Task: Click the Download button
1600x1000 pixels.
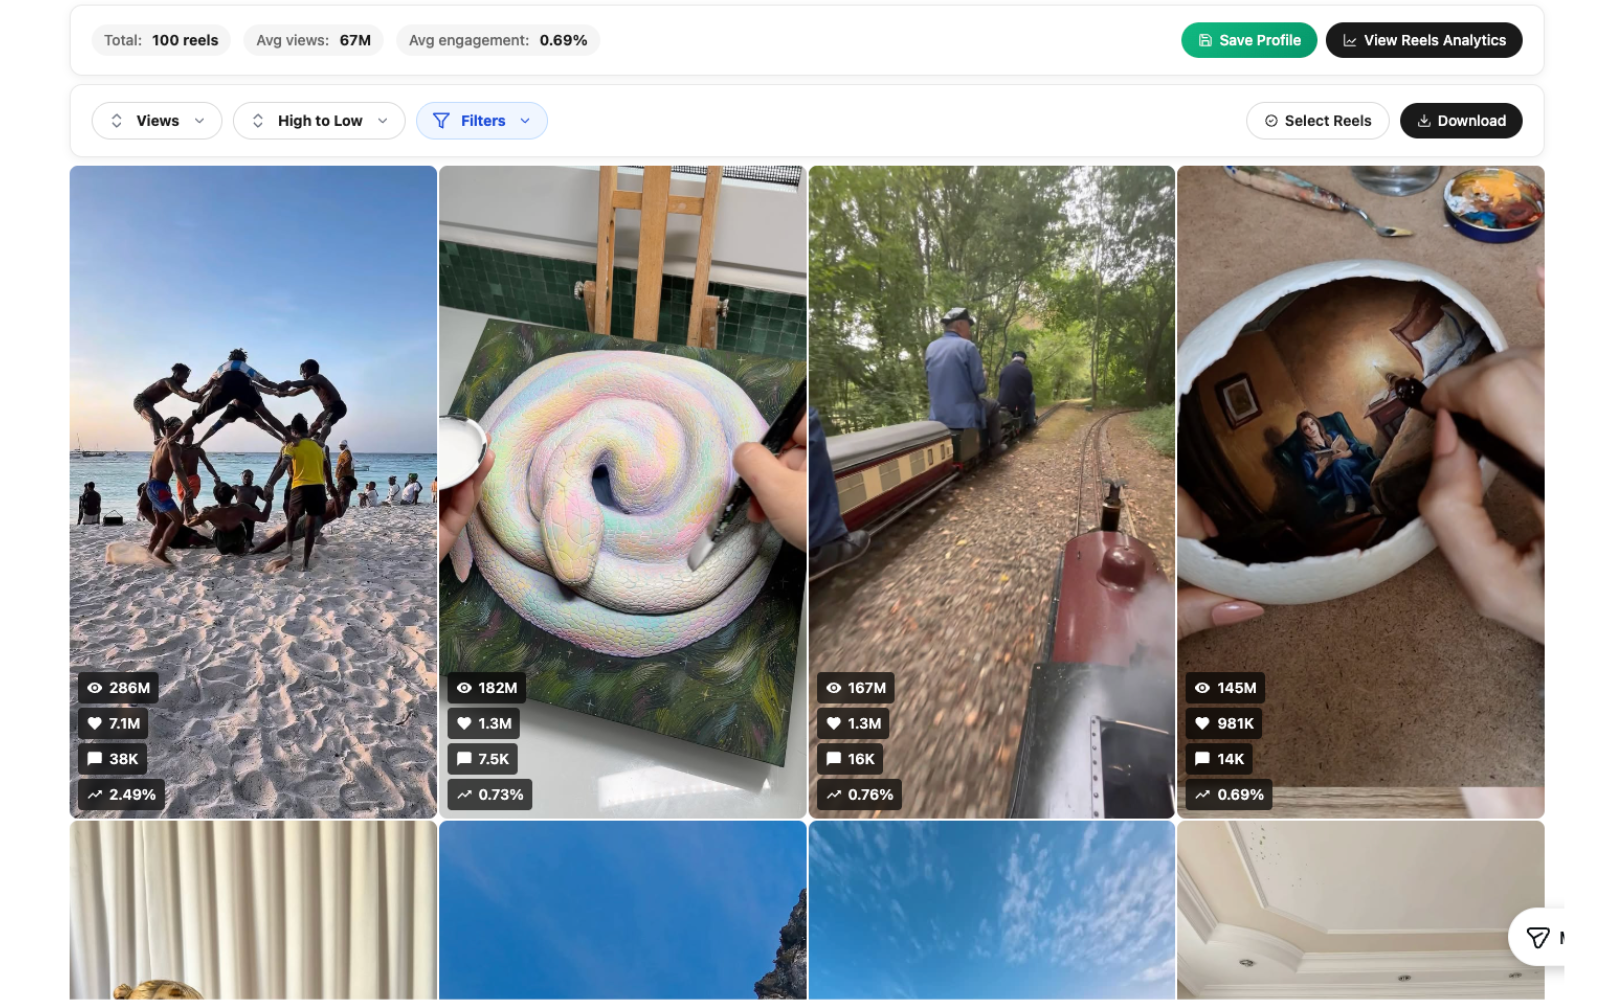Action: 1461,121
